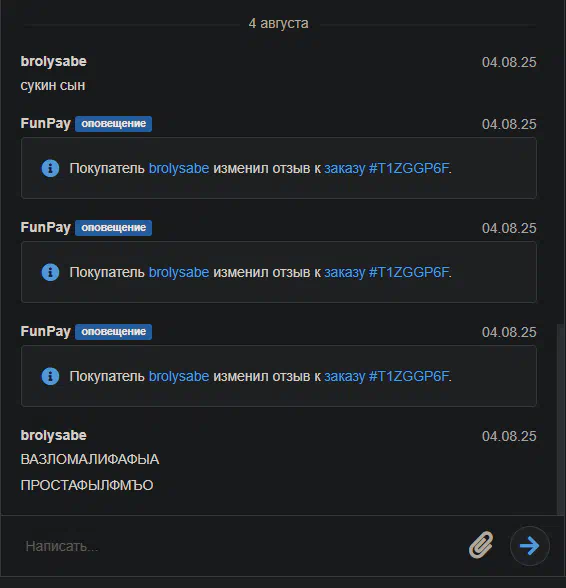The image size is (566, 588).
Task: Open order #T1ZGGP6F link in last notification
Action: tap(386, 376)
